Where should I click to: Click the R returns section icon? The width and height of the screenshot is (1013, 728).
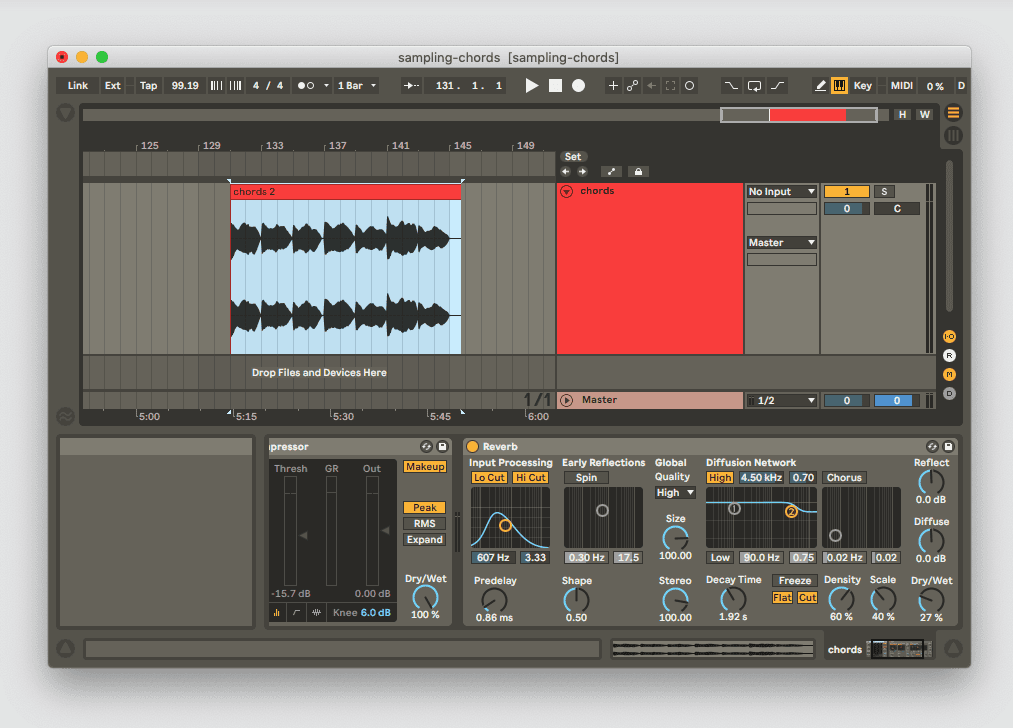[x=947, y=355]
